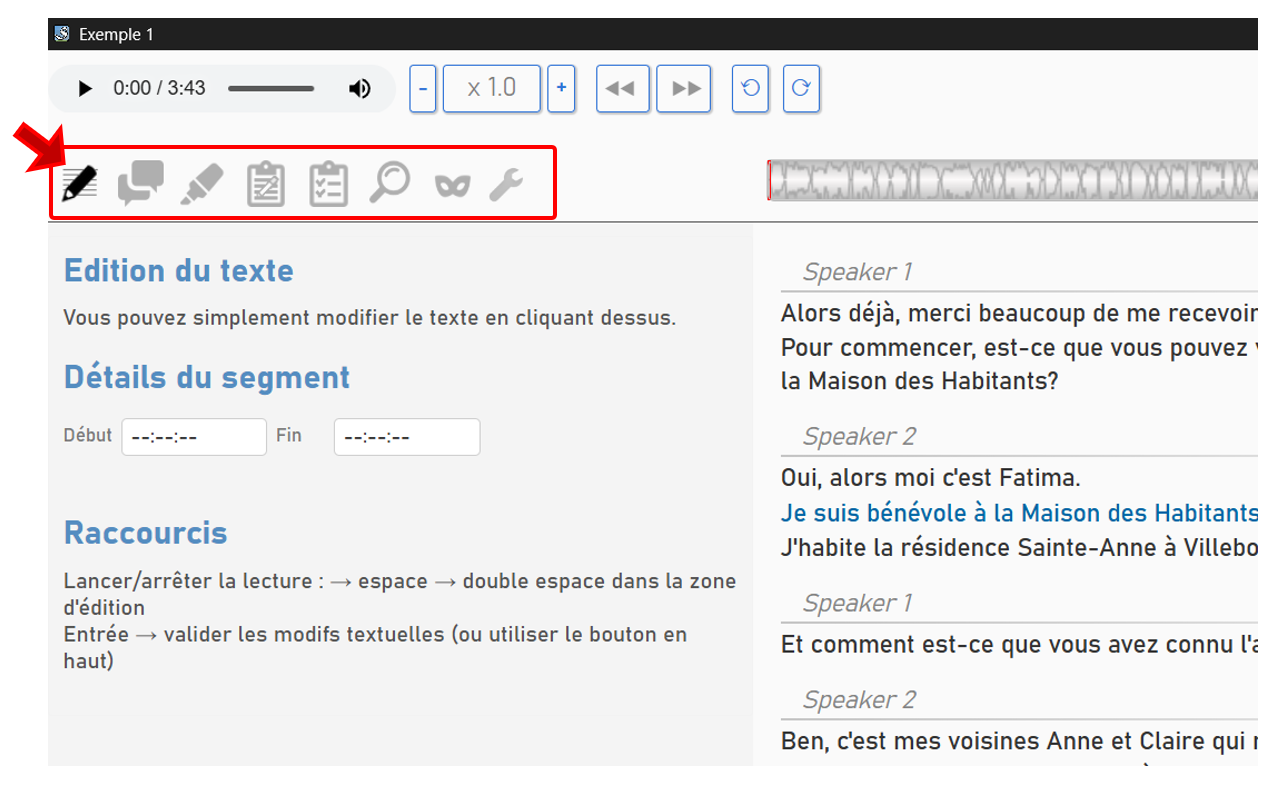The image size is (1276, 787).
Task: Click the 0:00 / 3:43 time display
Action: point(159,89)
